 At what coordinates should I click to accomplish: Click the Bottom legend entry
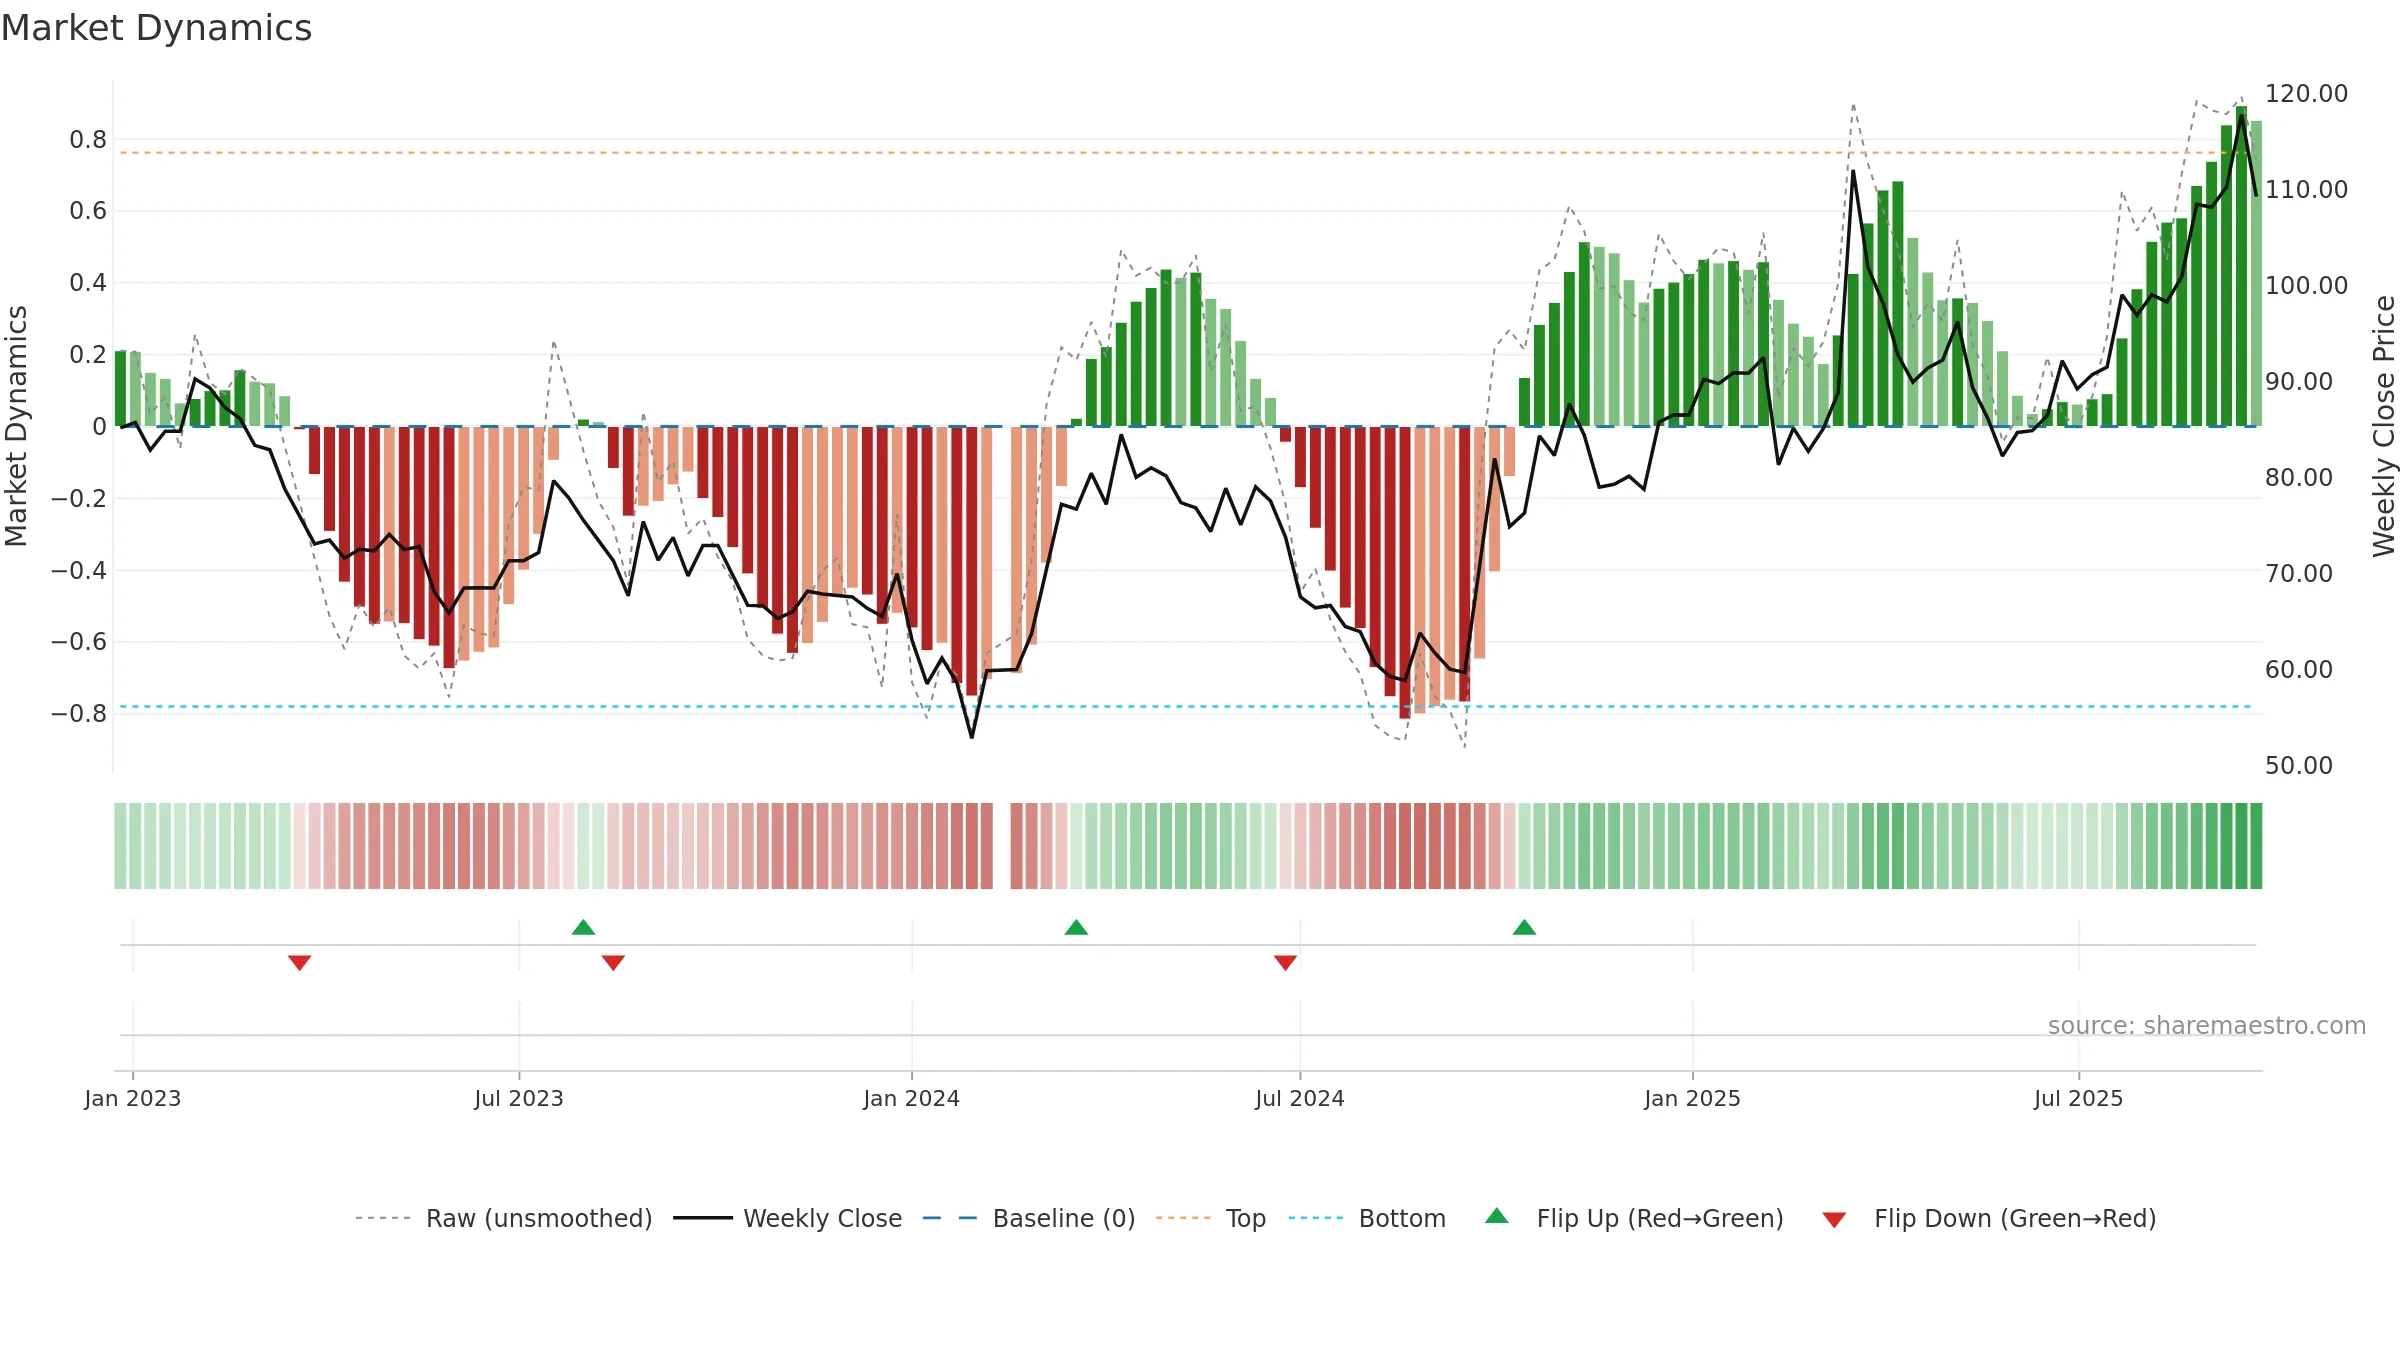(x=1367, y=1218)
